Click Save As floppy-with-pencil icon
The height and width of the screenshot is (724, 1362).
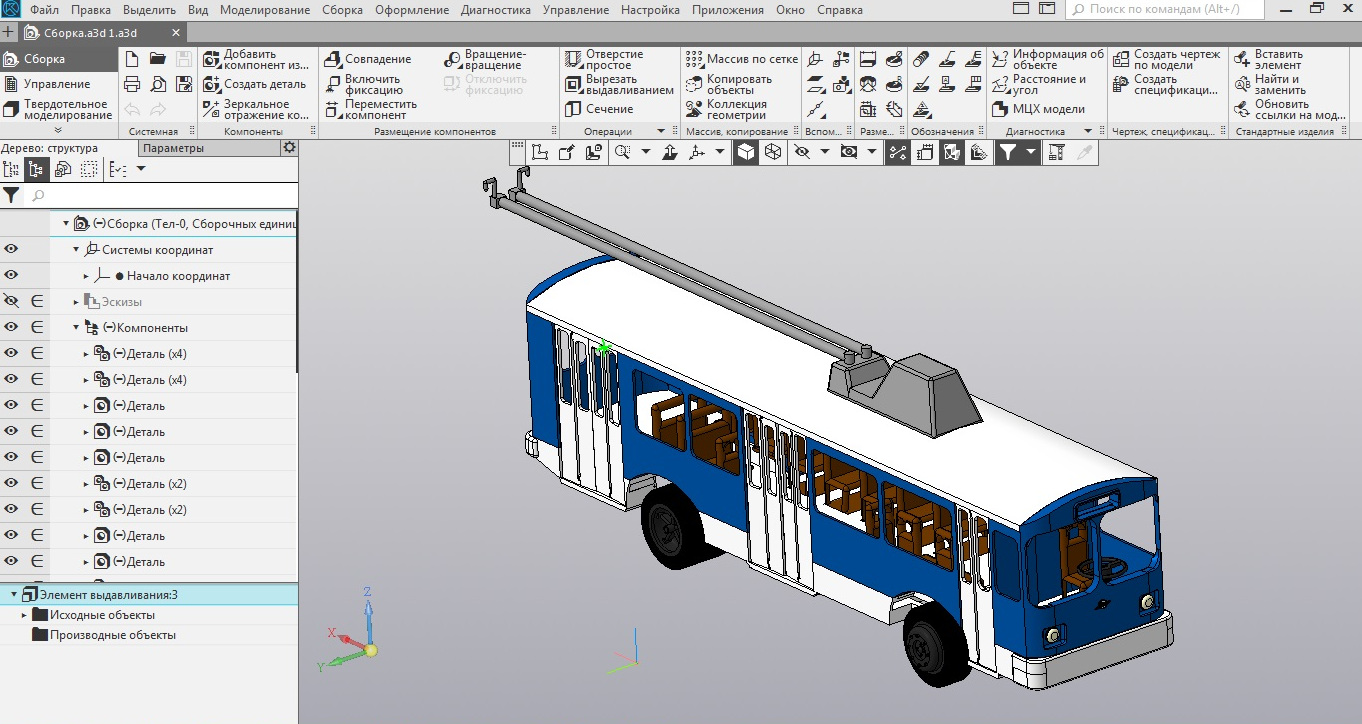click(184, 84)
